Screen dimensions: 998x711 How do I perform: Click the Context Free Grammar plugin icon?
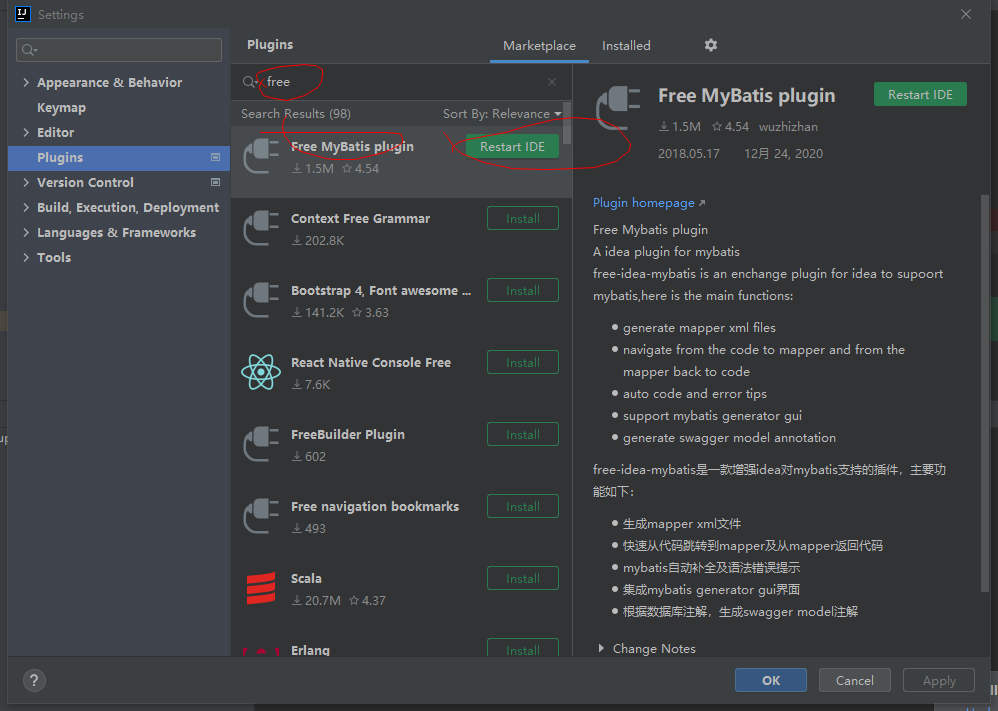(261, 229)
